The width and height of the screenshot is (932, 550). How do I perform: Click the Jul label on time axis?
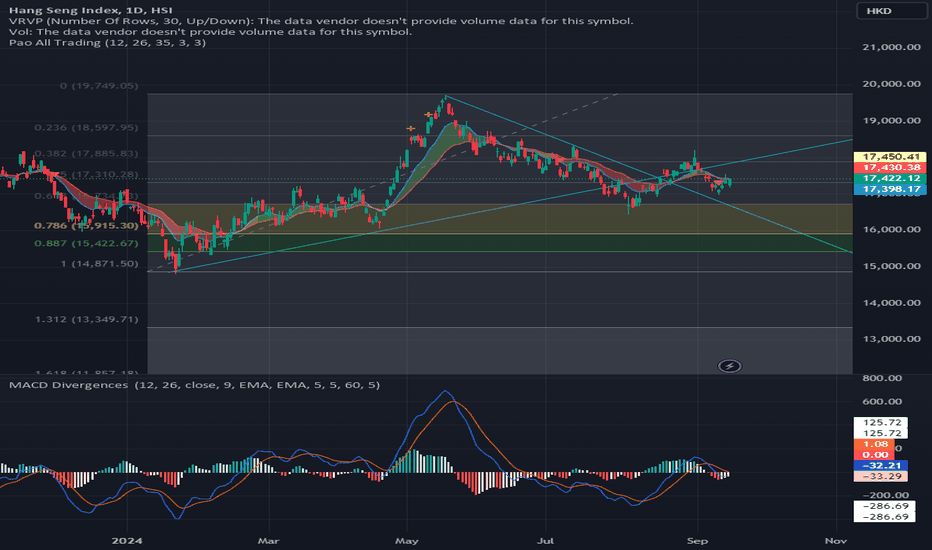click(545, 540)
